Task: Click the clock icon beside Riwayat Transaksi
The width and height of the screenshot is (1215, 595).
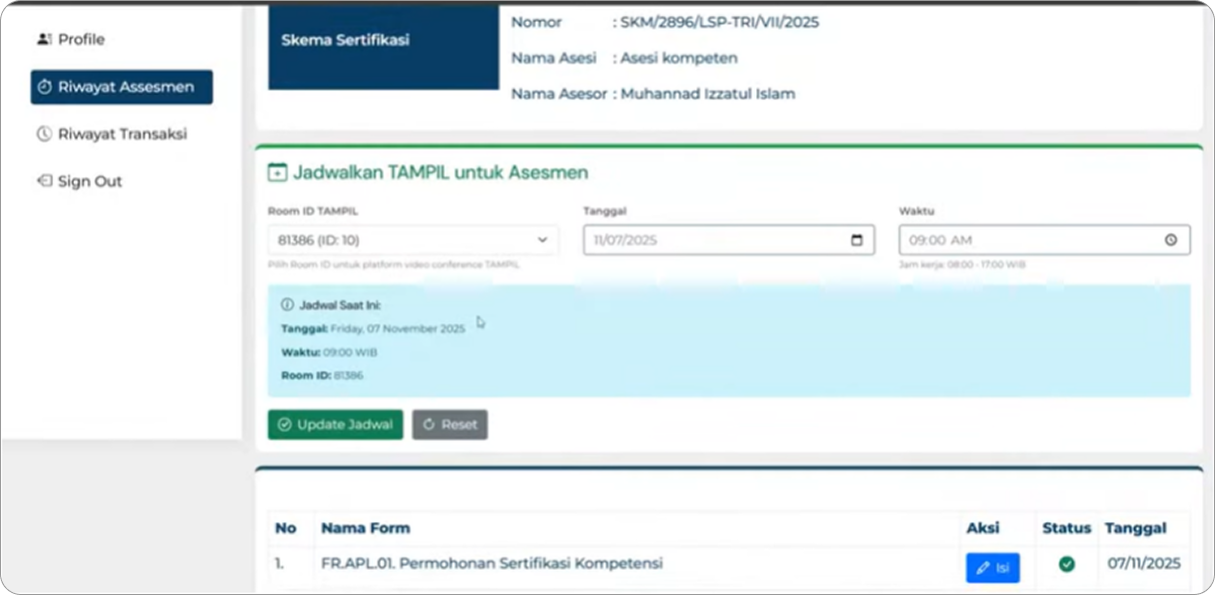Action: [x=43, y=134]
